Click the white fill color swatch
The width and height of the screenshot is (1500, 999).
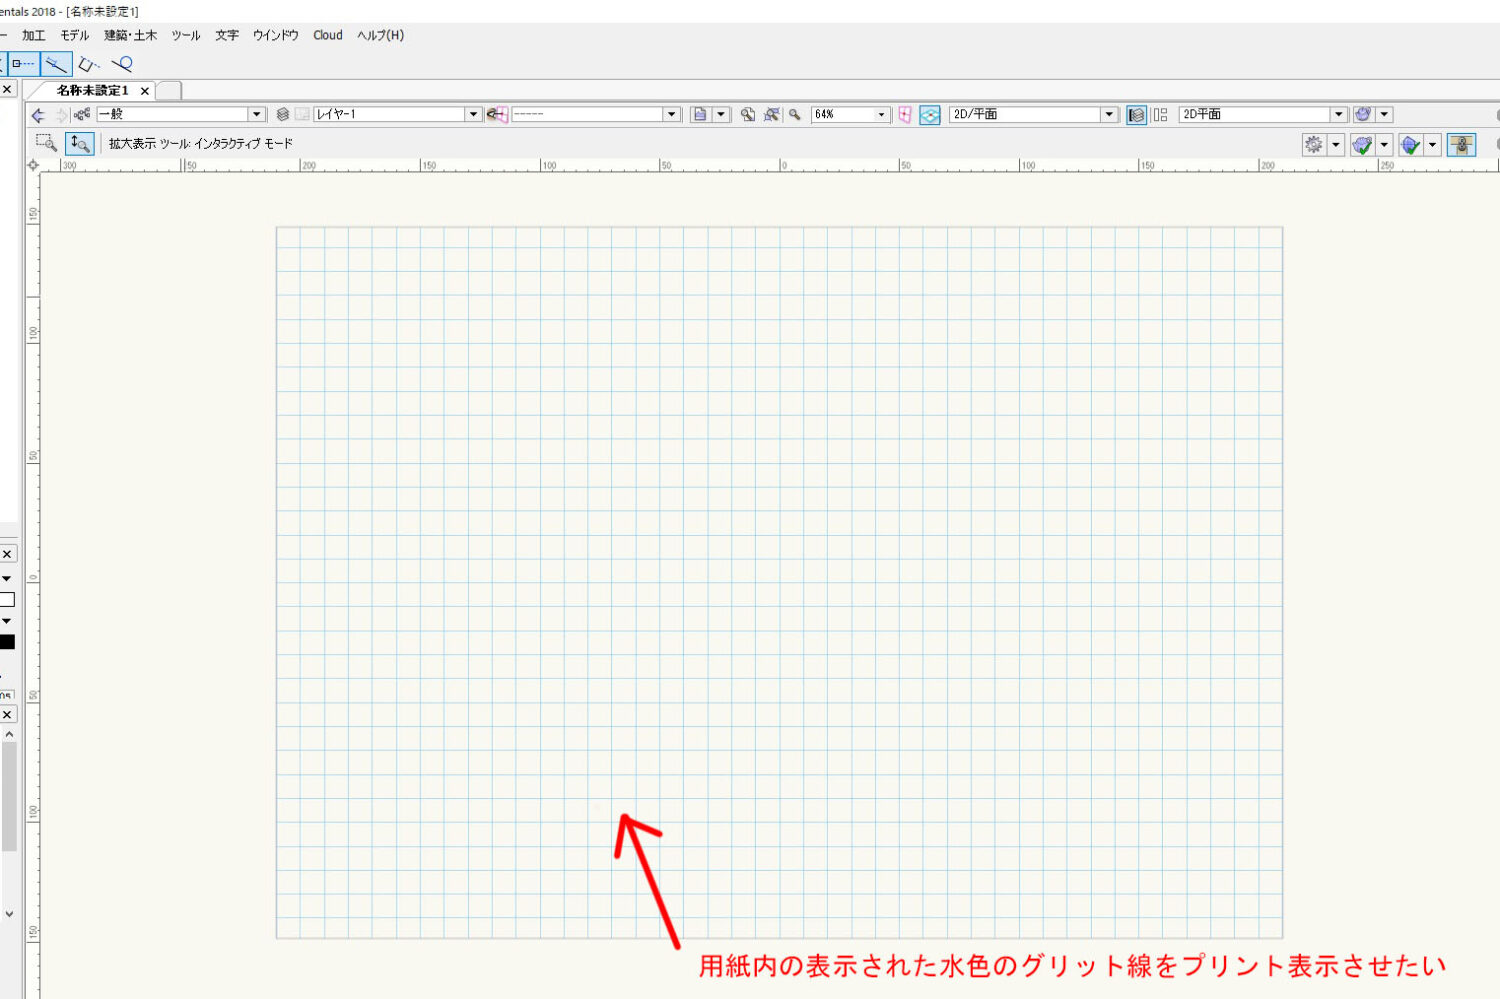tap(6, 600)
